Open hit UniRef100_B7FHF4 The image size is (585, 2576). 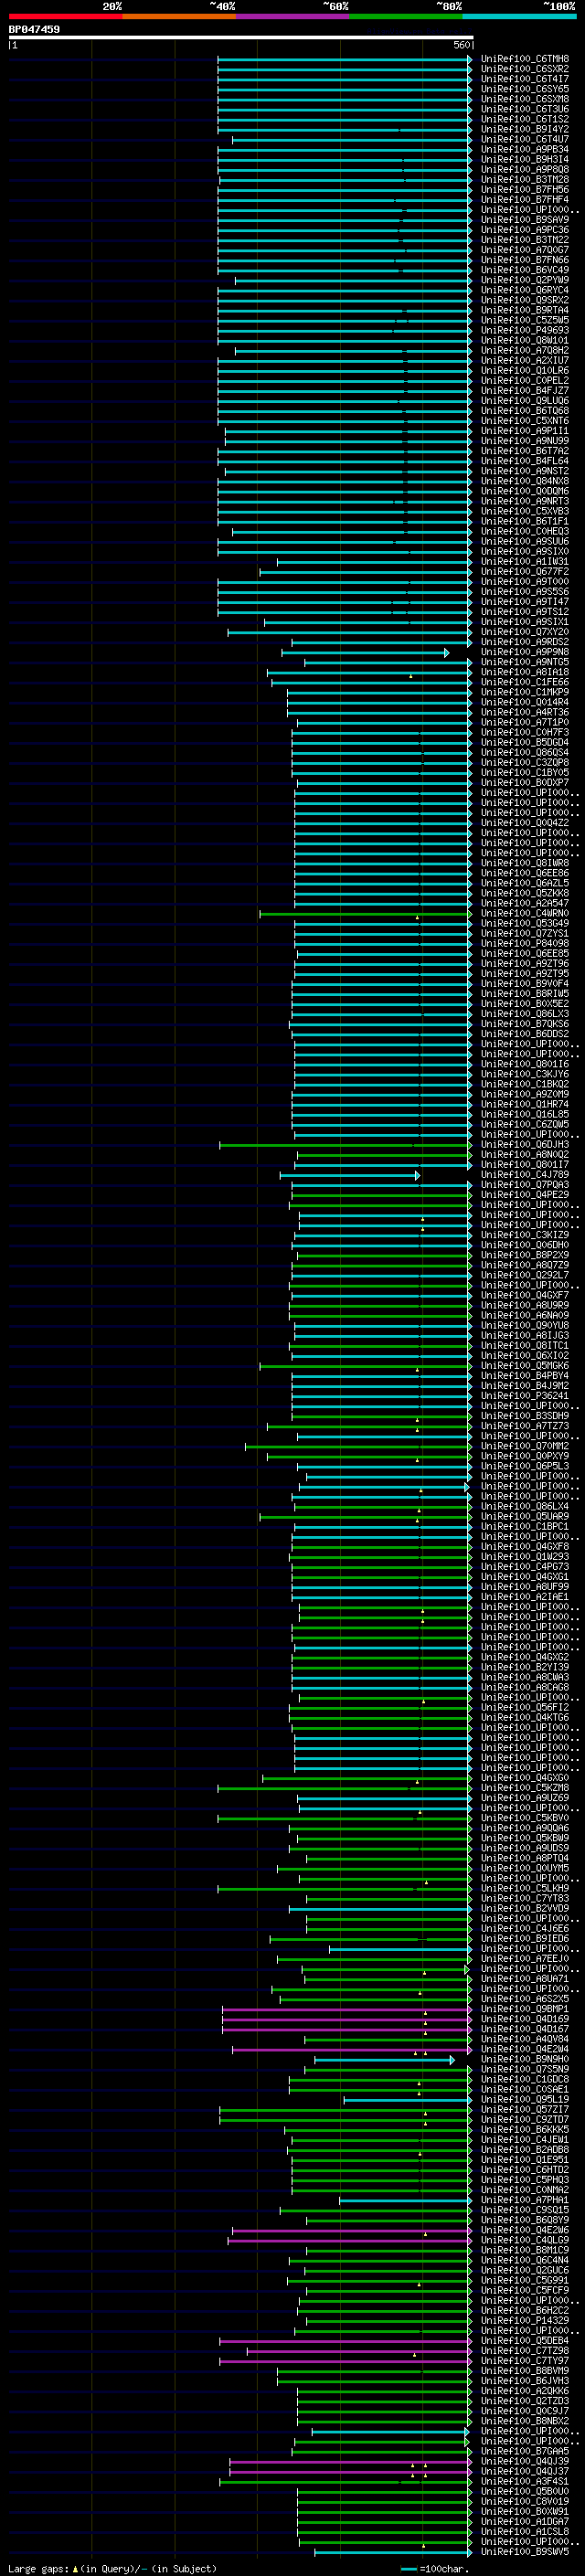point(525,200)
